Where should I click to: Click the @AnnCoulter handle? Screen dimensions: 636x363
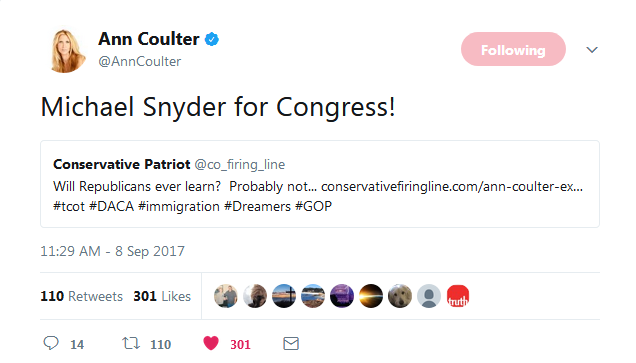click(140, 61)
